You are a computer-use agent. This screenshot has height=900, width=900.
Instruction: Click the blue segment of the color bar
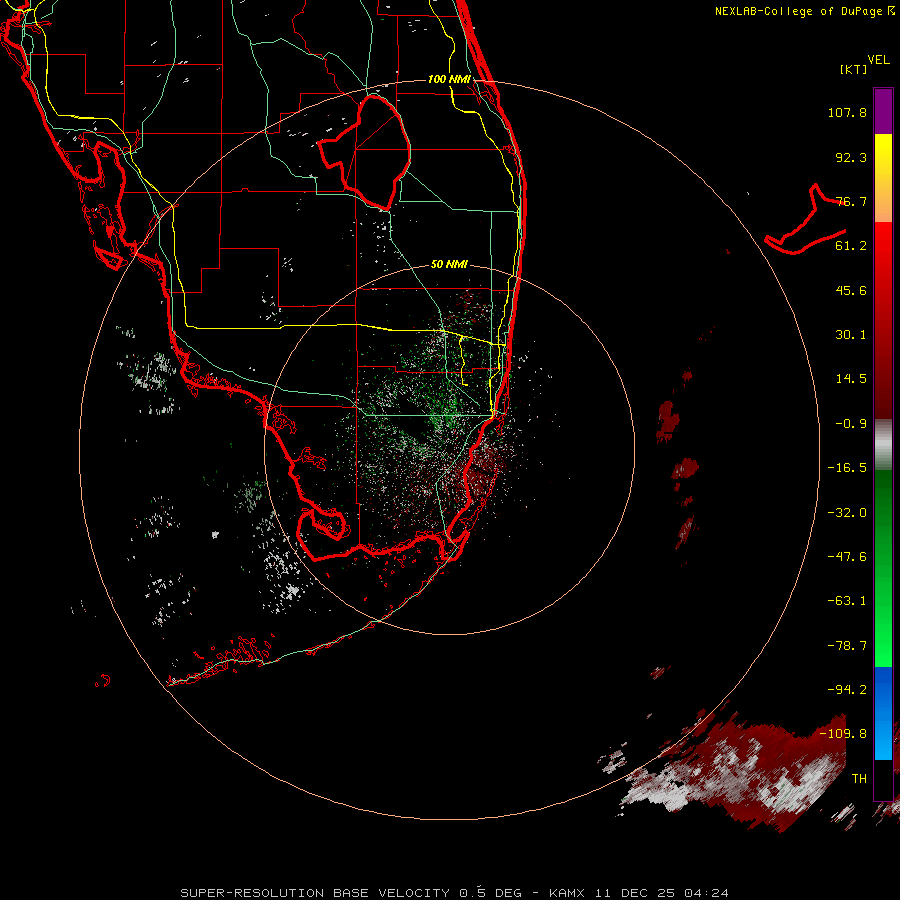883,713
